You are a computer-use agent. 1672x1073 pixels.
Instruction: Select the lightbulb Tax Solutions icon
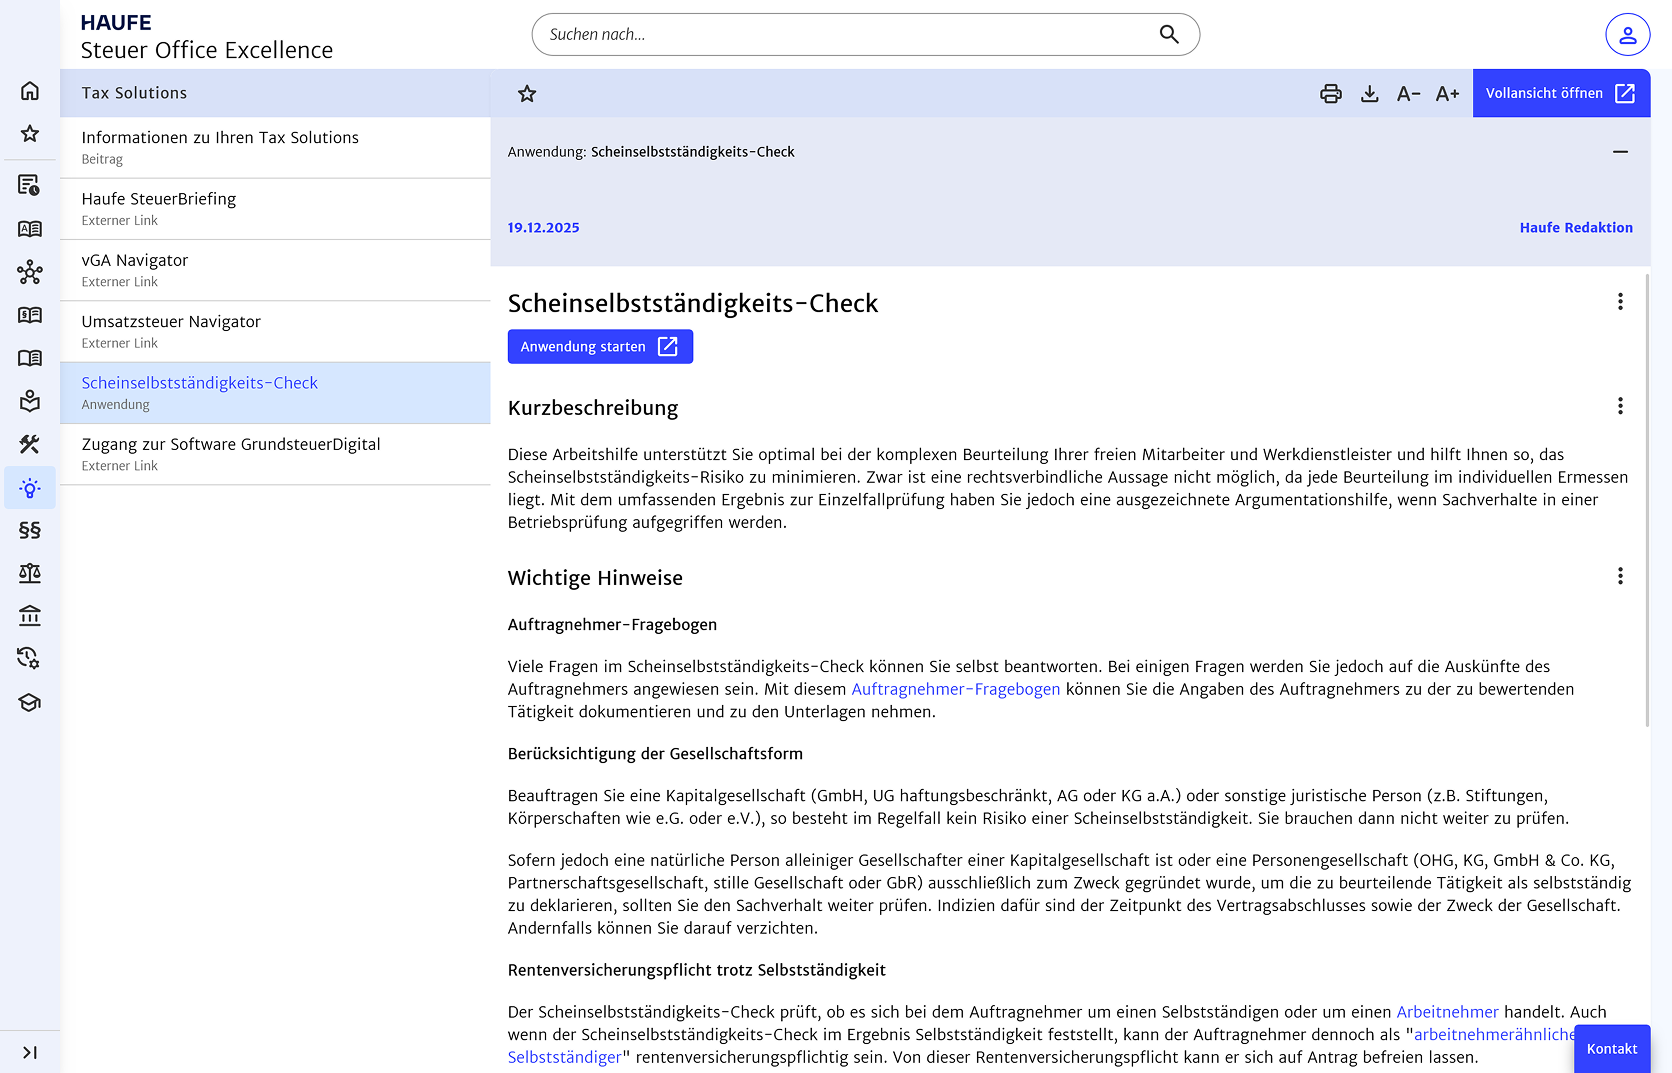point(30,488)
